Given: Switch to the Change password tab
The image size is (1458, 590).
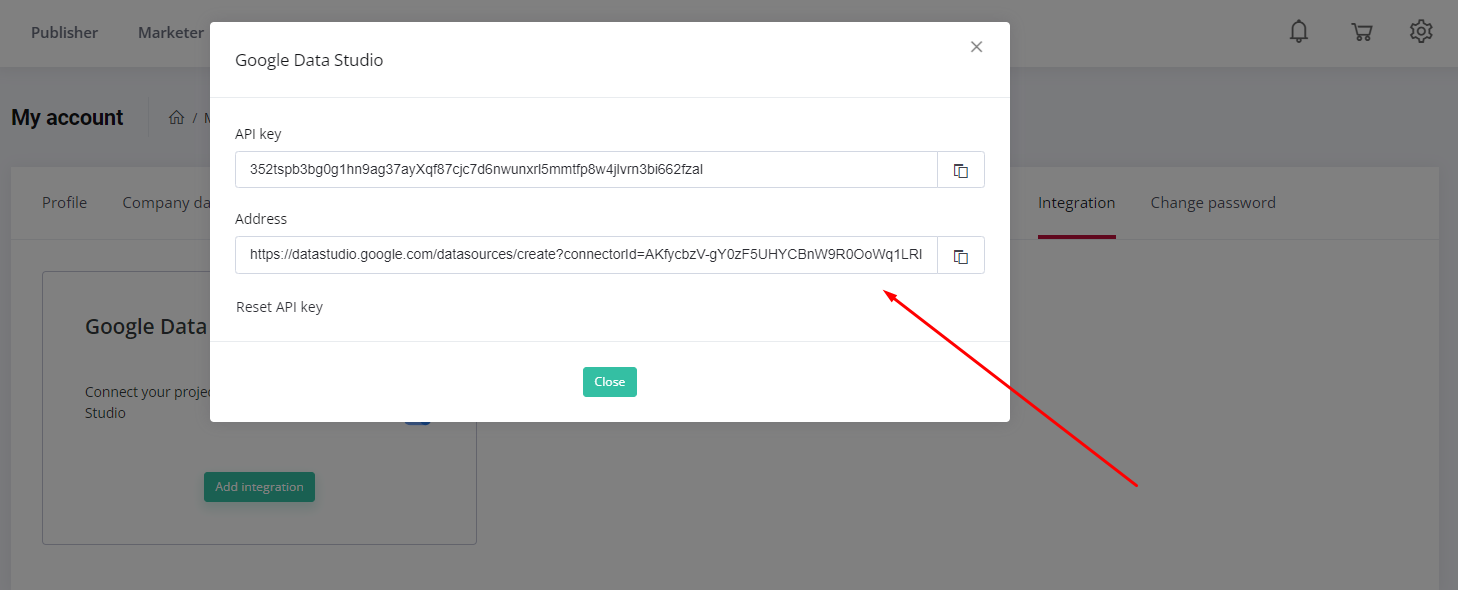Looking at the screenshot, I should point(1213,203).
